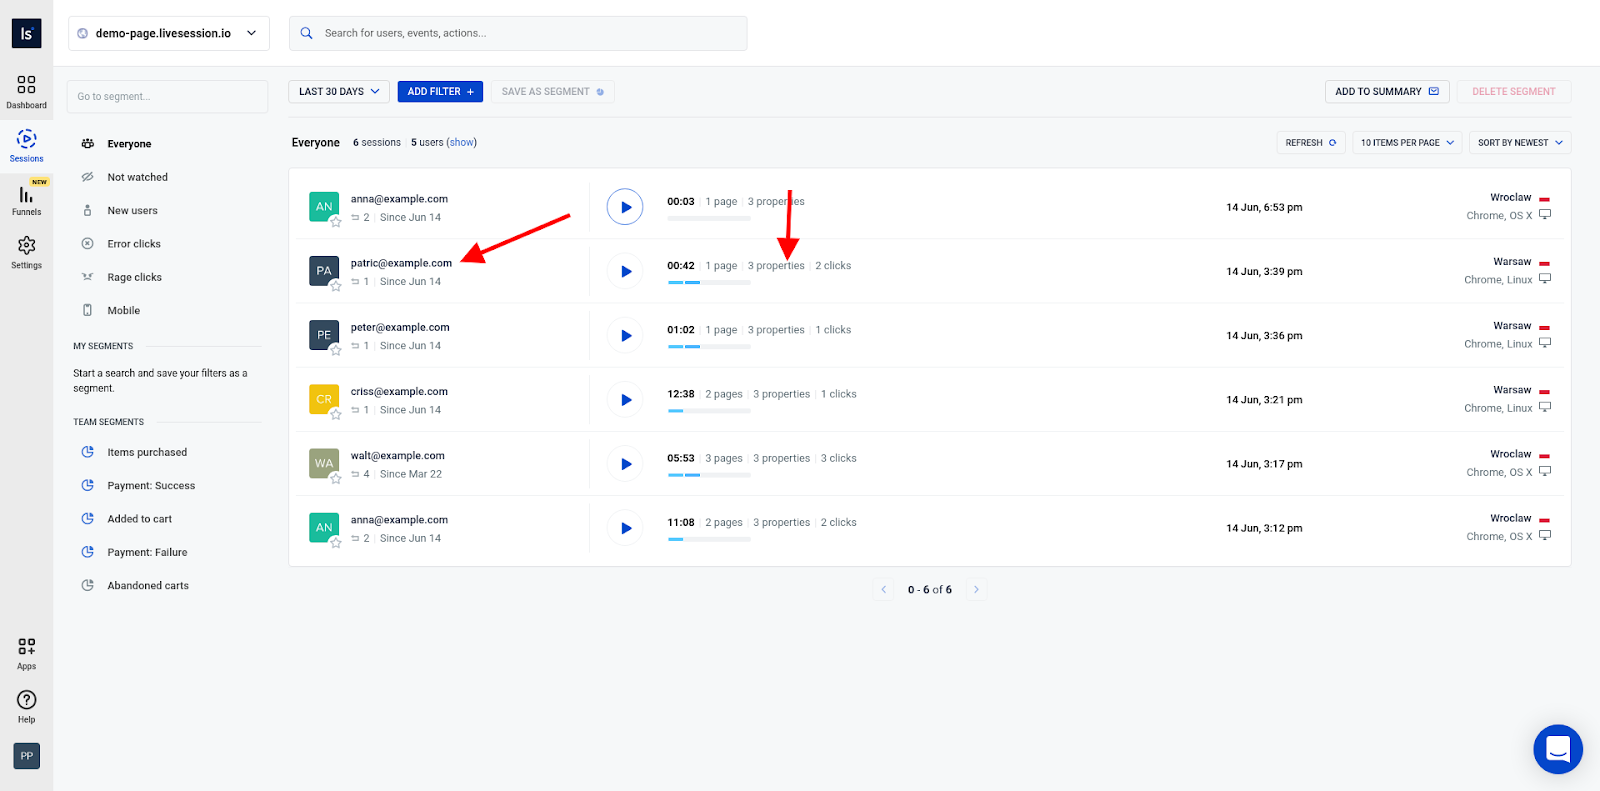Click the PA avatar of patric
This screenshot has width=1600, height=791.
coord(324,271)
